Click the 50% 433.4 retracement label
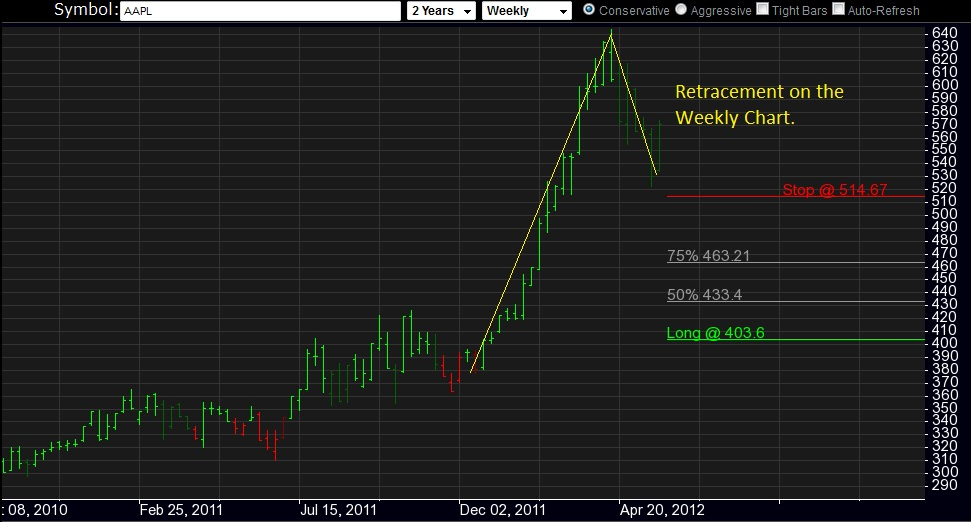 point(704,294)
